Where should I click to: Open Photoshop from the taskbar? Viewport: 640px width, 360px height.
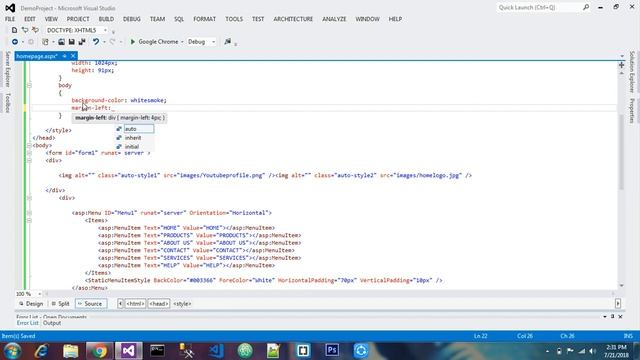(332, 351)
